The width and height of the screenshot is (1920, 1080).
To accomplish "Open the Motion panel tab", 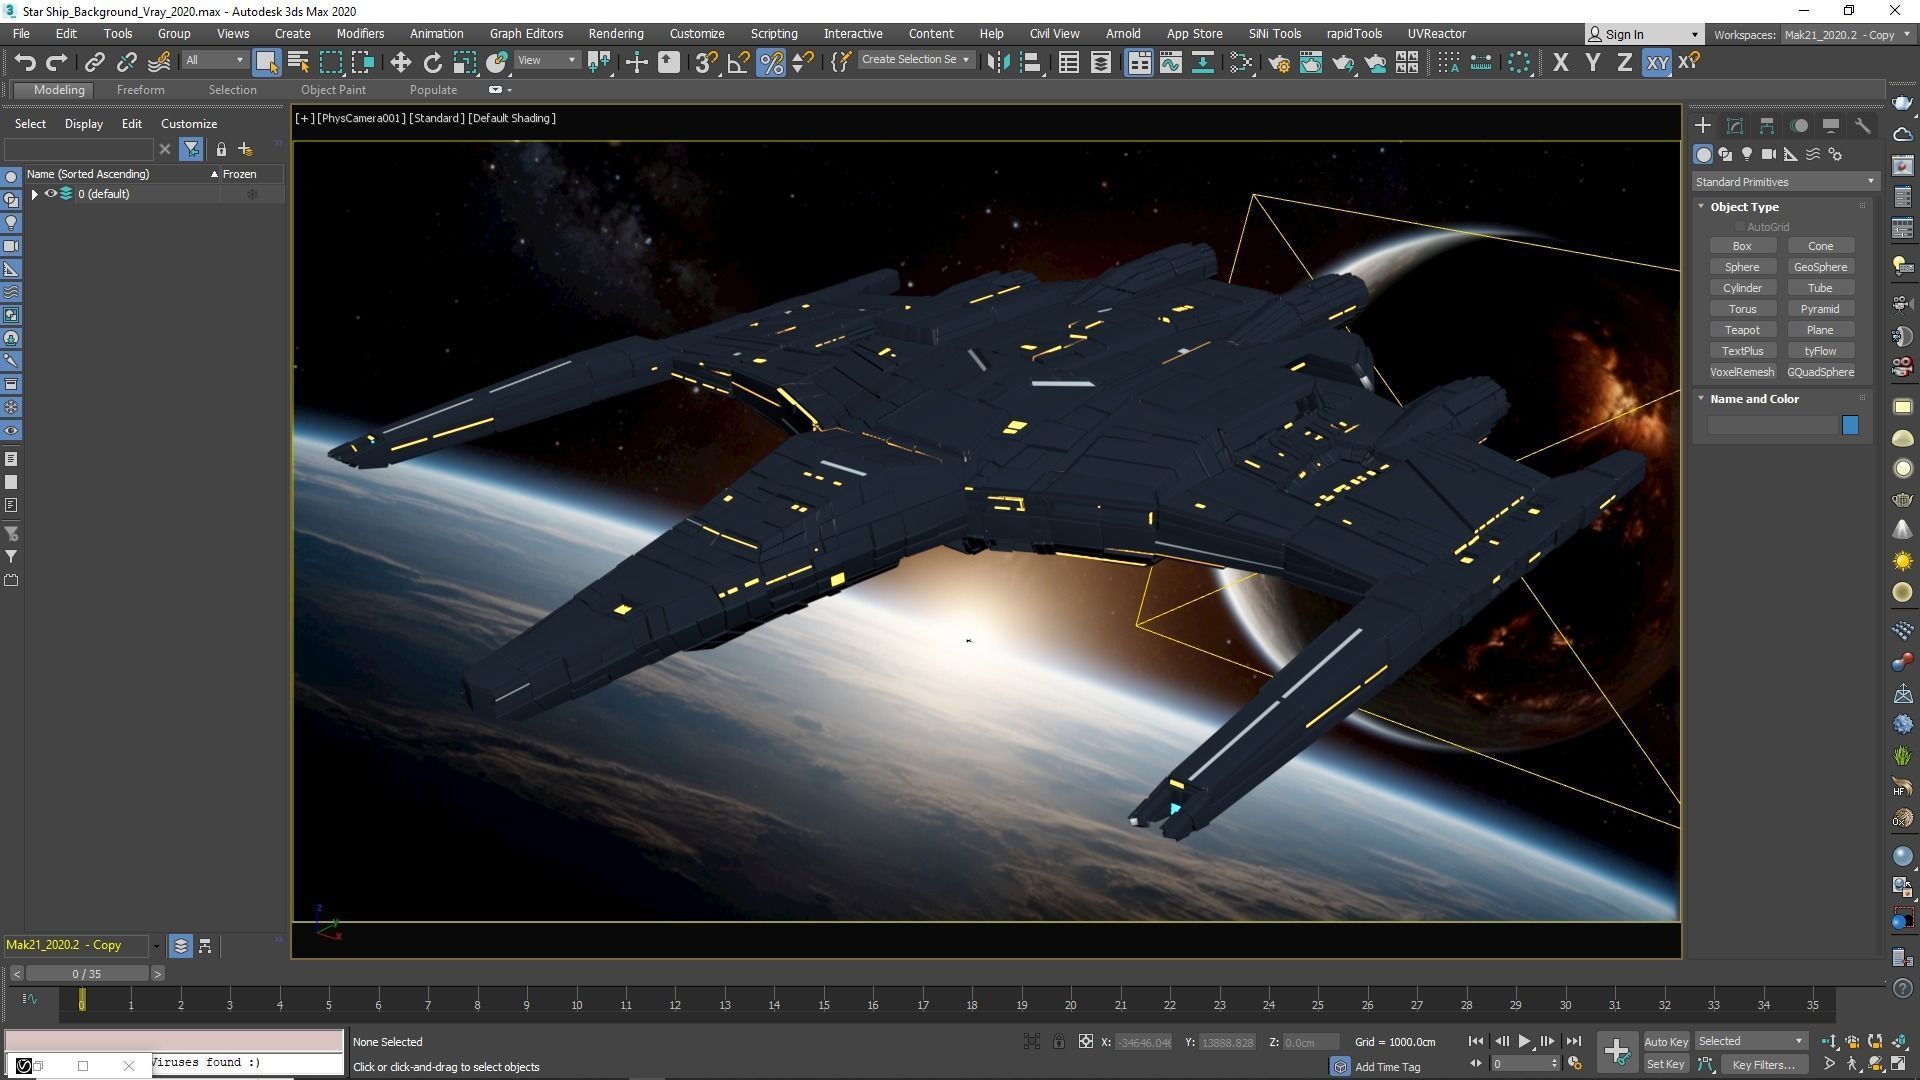I will point(1798,125).
